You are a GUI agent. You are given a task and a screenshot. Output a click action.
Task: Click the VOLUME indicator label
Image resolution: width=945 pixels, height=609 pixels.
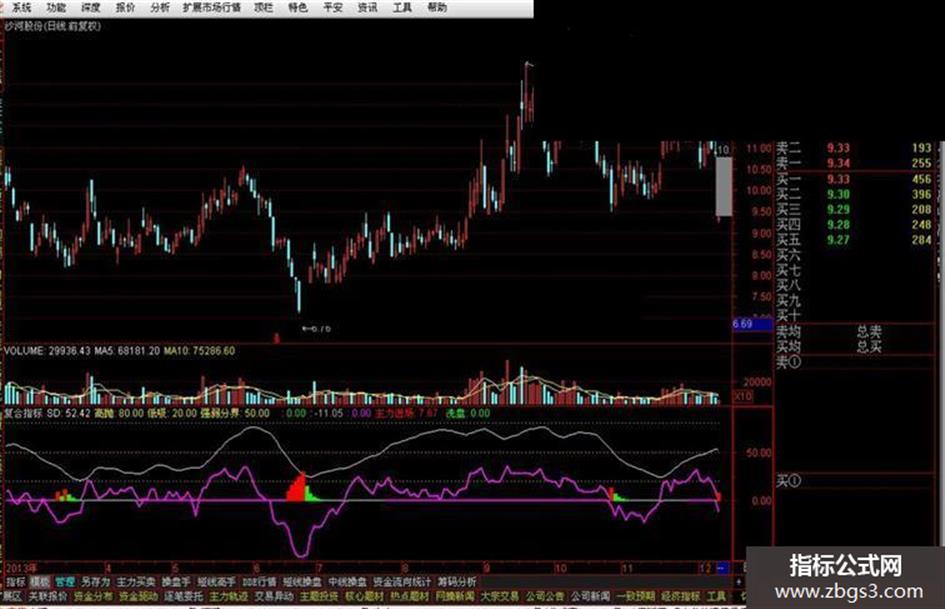(x=24, y=351)
